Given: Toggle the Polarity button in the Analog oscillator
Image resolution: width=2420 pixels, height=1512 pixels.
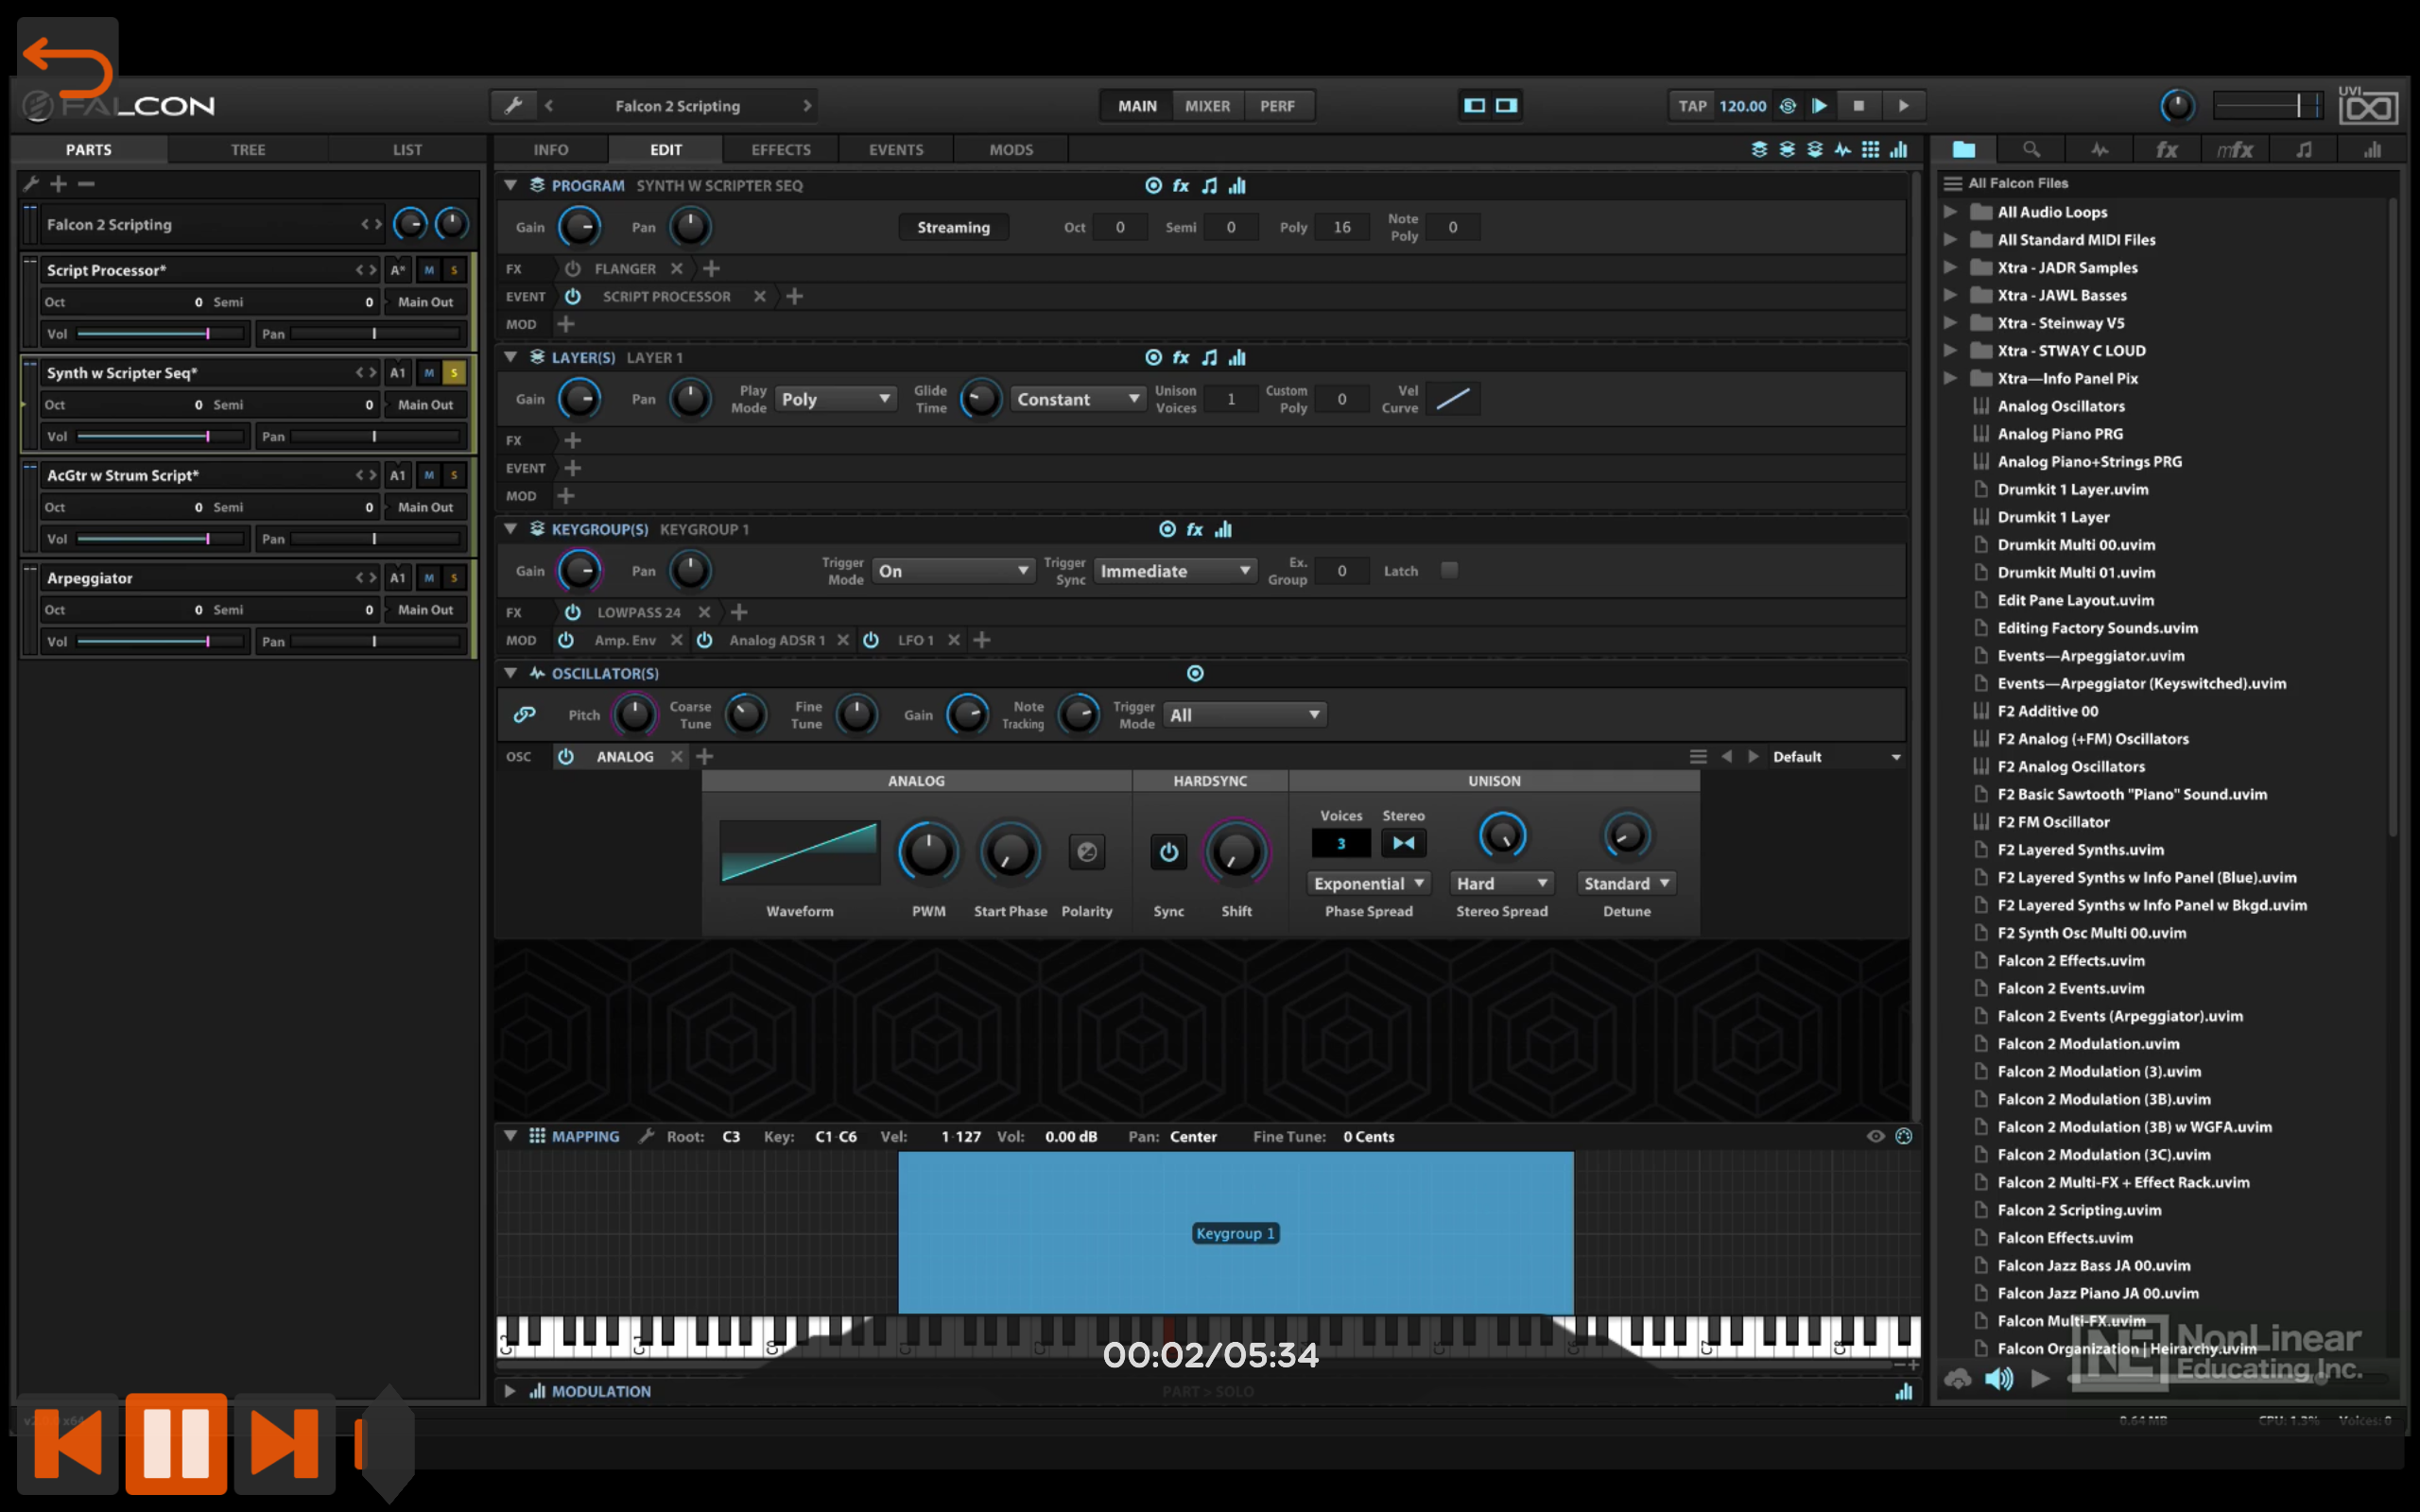Looking at the screenshot, I should (x=1086, y=852).
